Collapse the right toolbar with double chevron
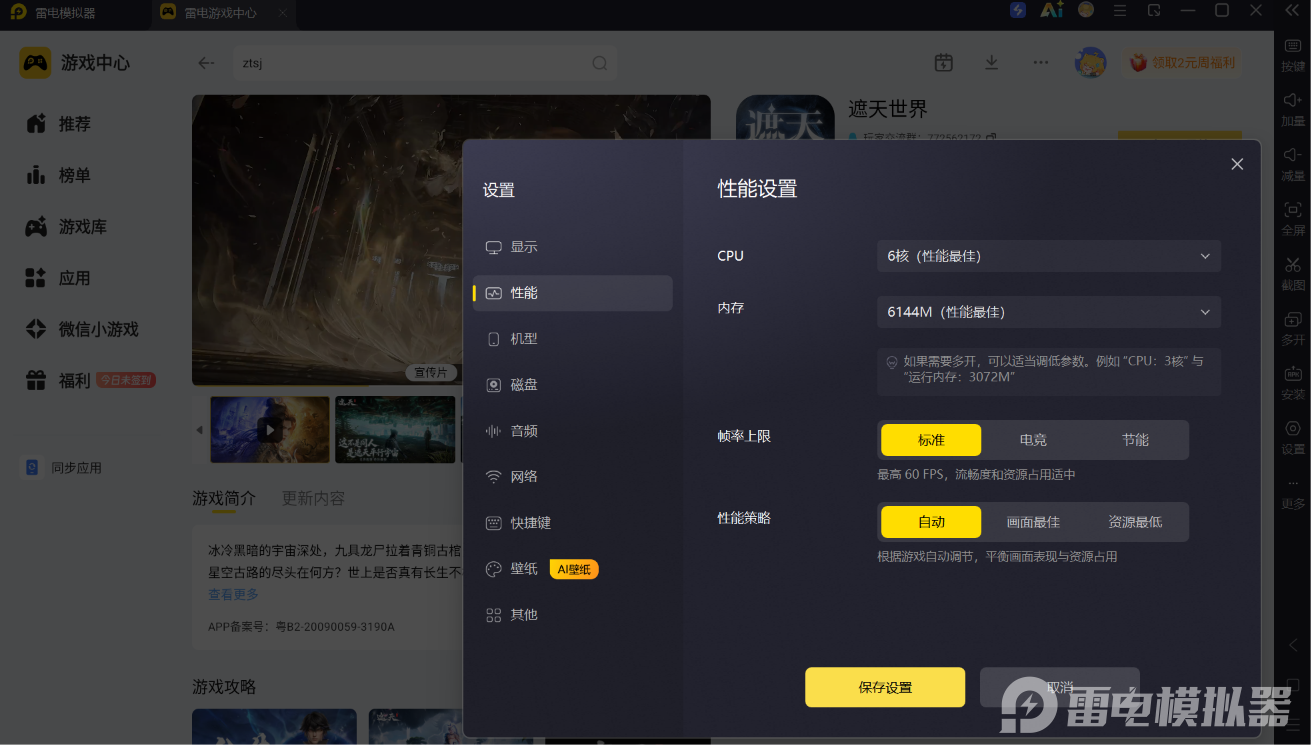Viewport: 1311px width, 745px height. coord(1290,10)
